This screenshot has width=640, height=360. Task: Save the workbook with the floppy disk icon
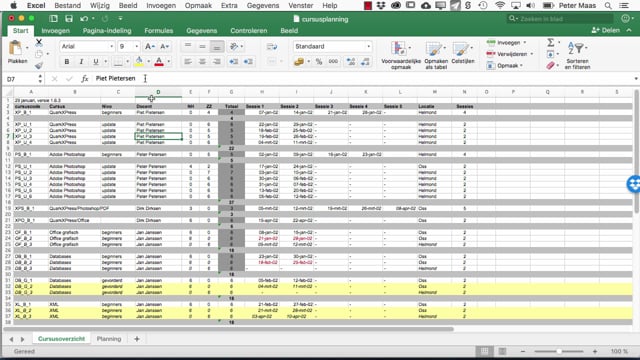(69, 19)
